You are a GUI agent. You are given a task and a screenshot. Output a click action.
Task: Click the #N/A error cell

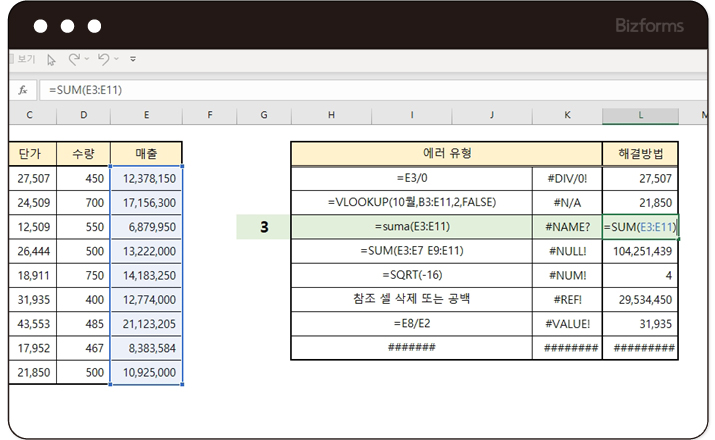tap(567, 202)
